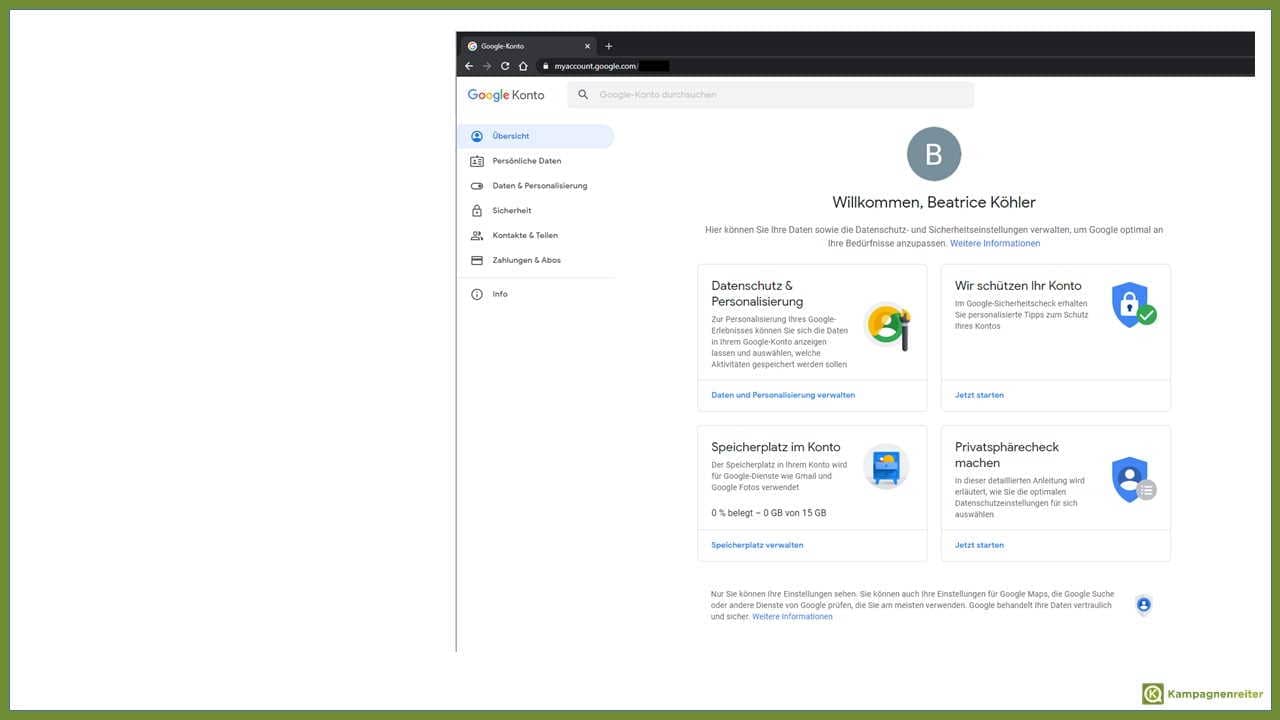Open Übersicht in the sidebar

click(535, 136)
